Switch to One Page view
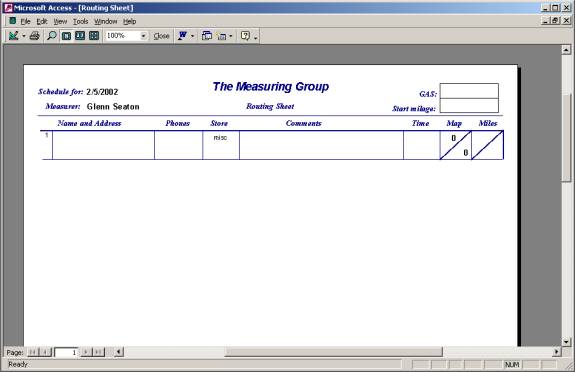This screenshot has width=575, height=372. click(66, 36)
